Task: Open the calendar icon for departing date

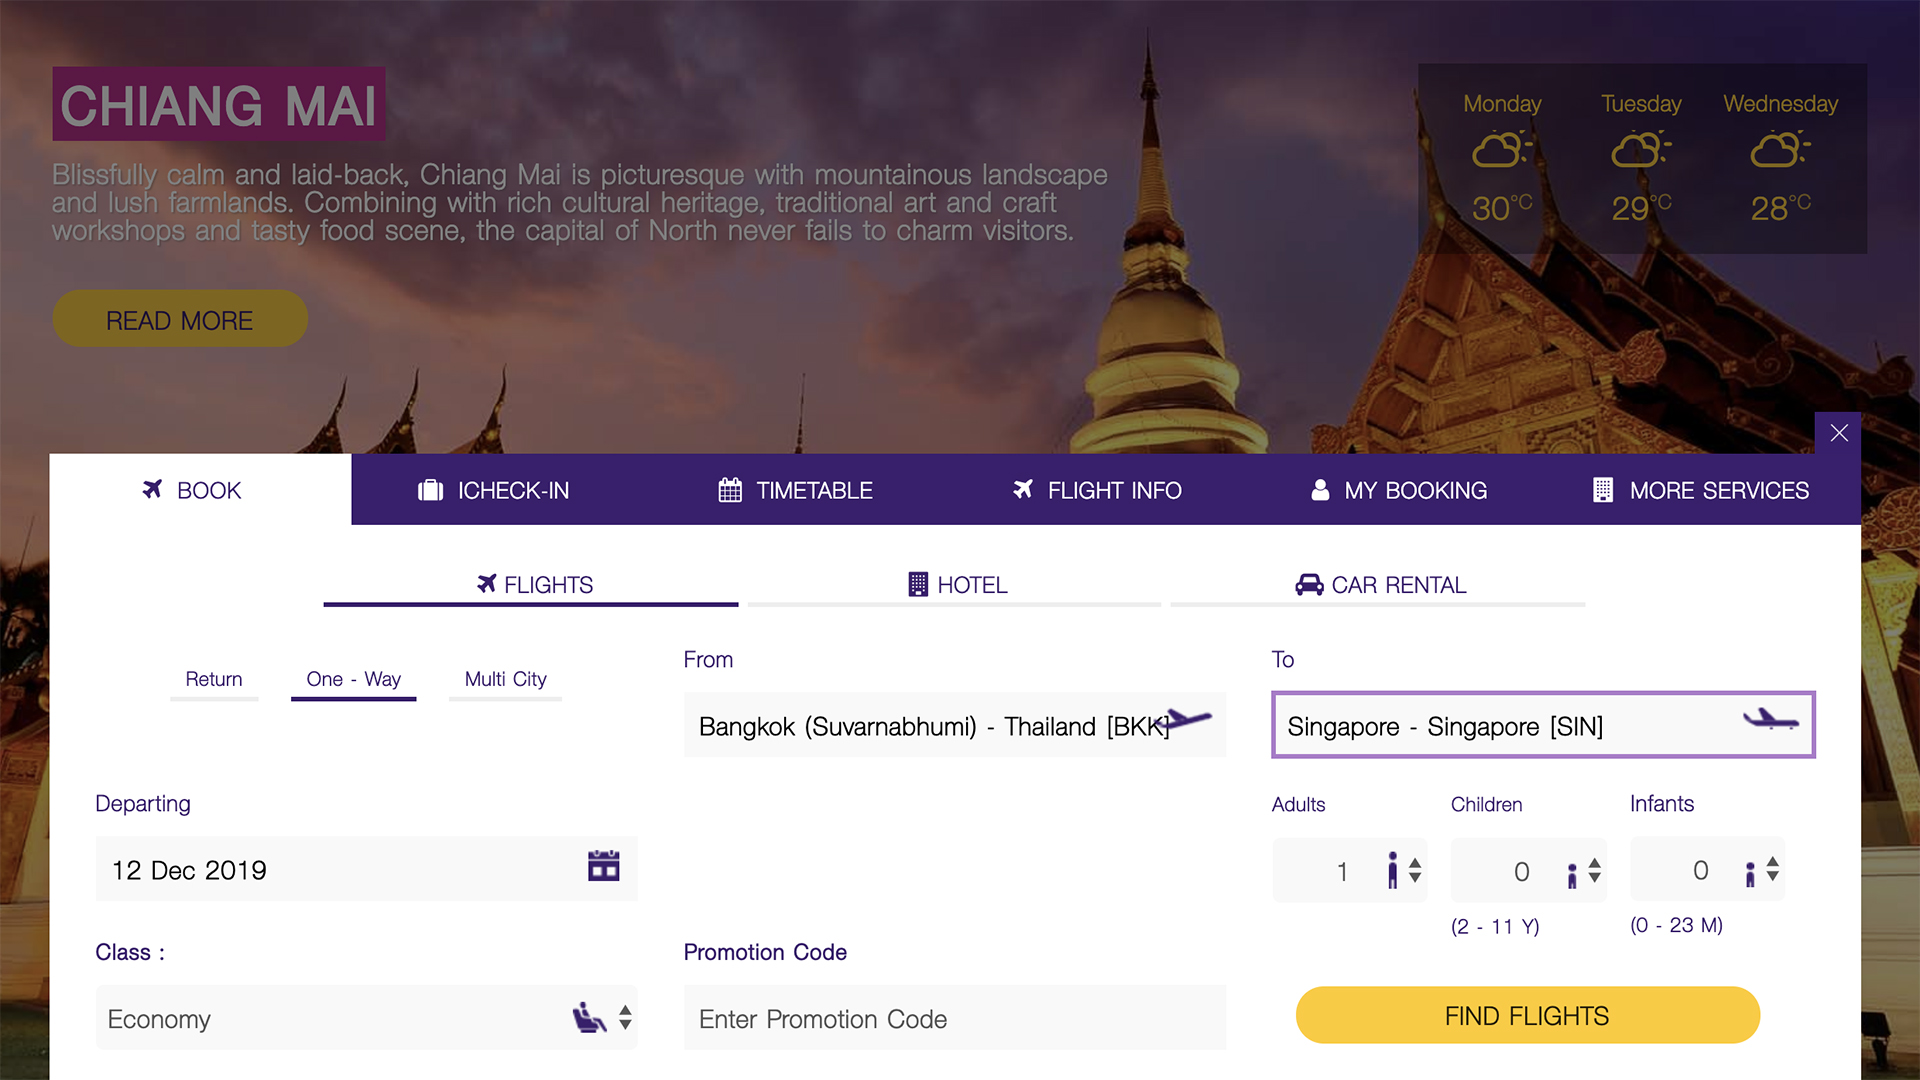Action: tap(604, 866)
